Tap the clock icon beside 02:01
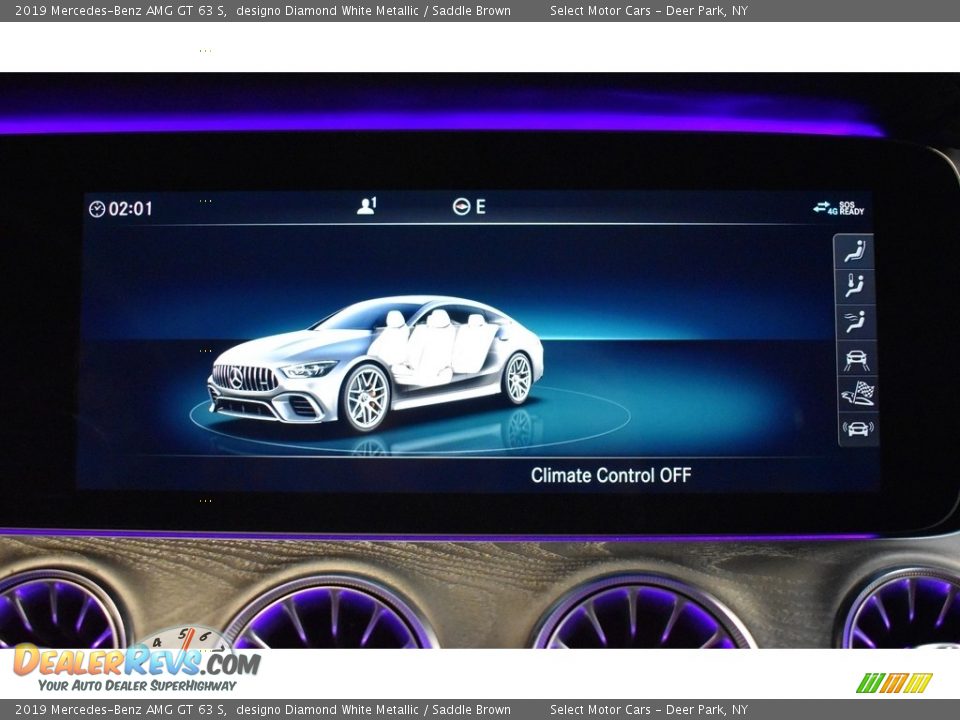The width and height of the screenshot is (960, 720). click(97, 209)
